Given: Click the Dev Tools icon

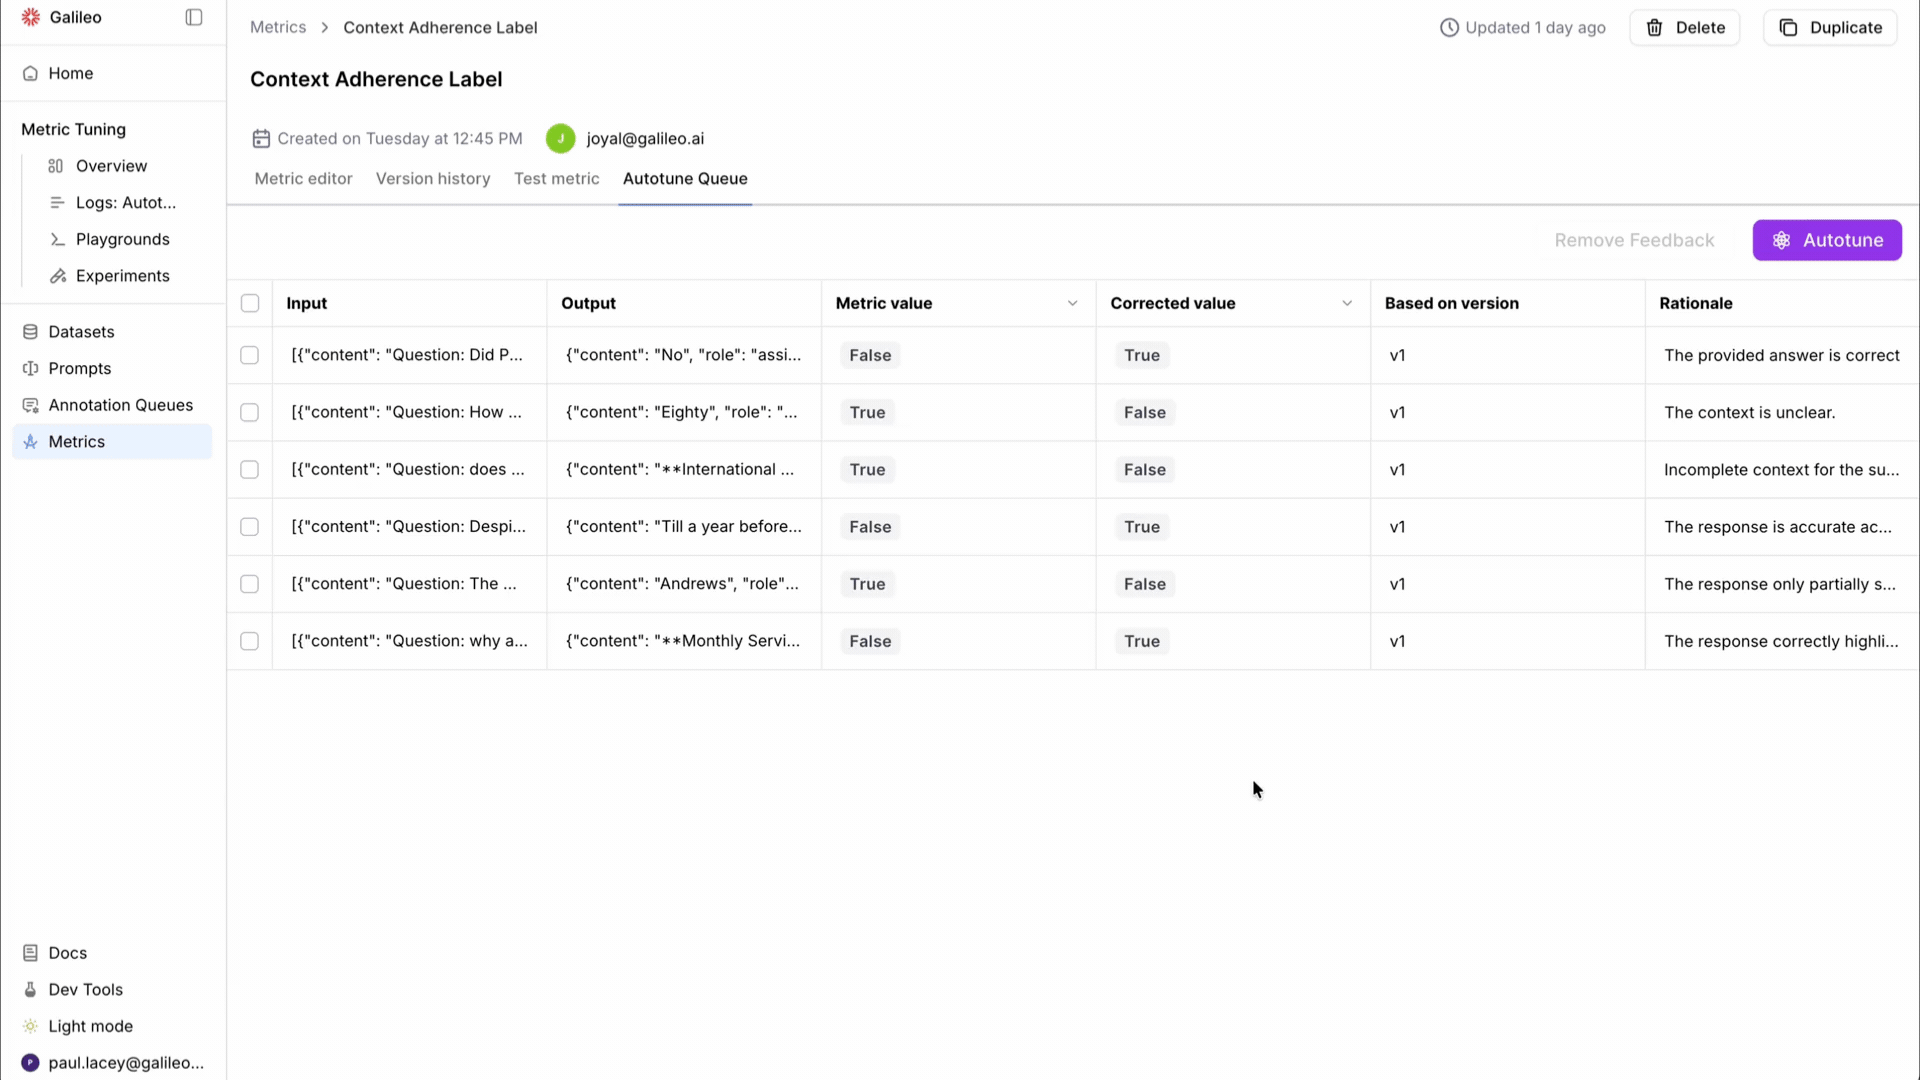Looking at the screenshot, I should pos(30,989).
